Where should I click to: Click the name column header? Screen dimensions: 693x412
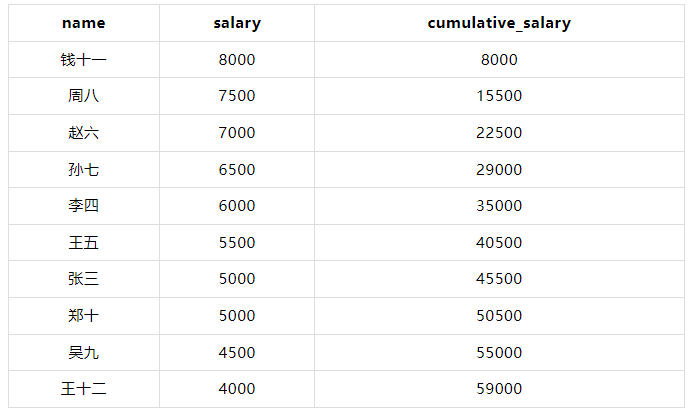click(83, 23)
